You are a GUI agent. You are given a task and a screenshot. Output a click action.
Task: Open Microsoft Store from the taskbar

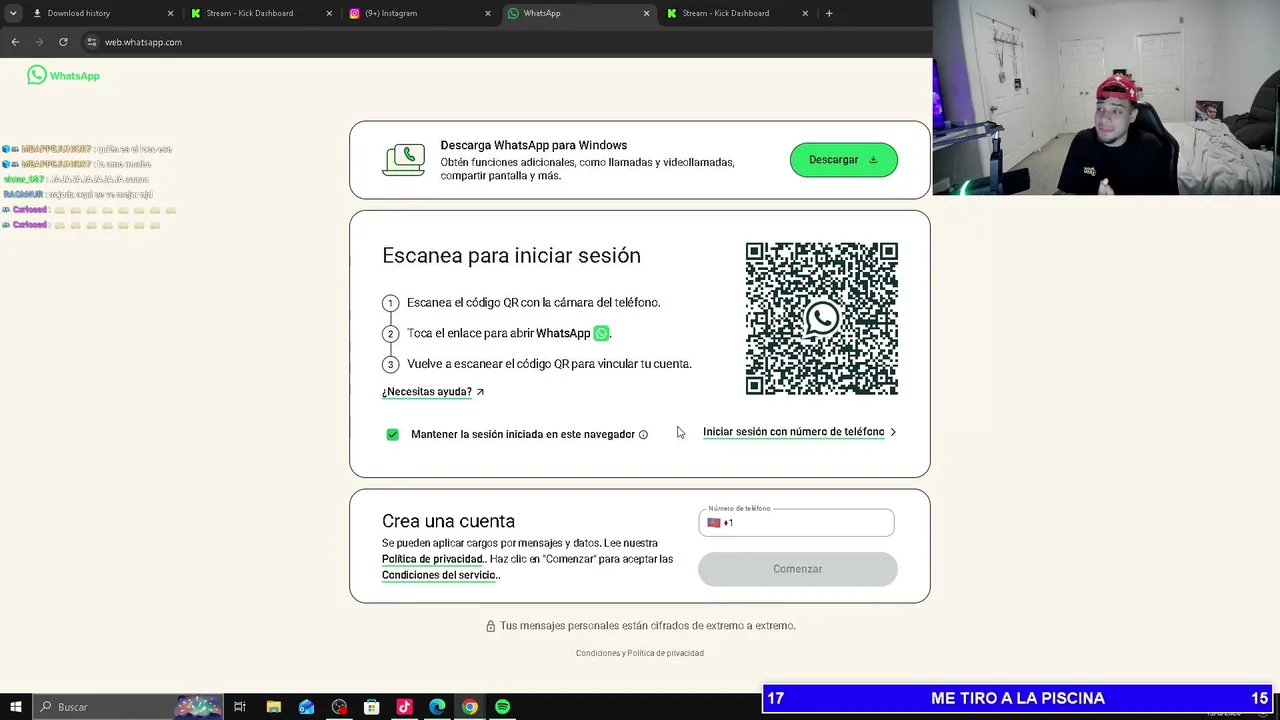pos(372,707)
